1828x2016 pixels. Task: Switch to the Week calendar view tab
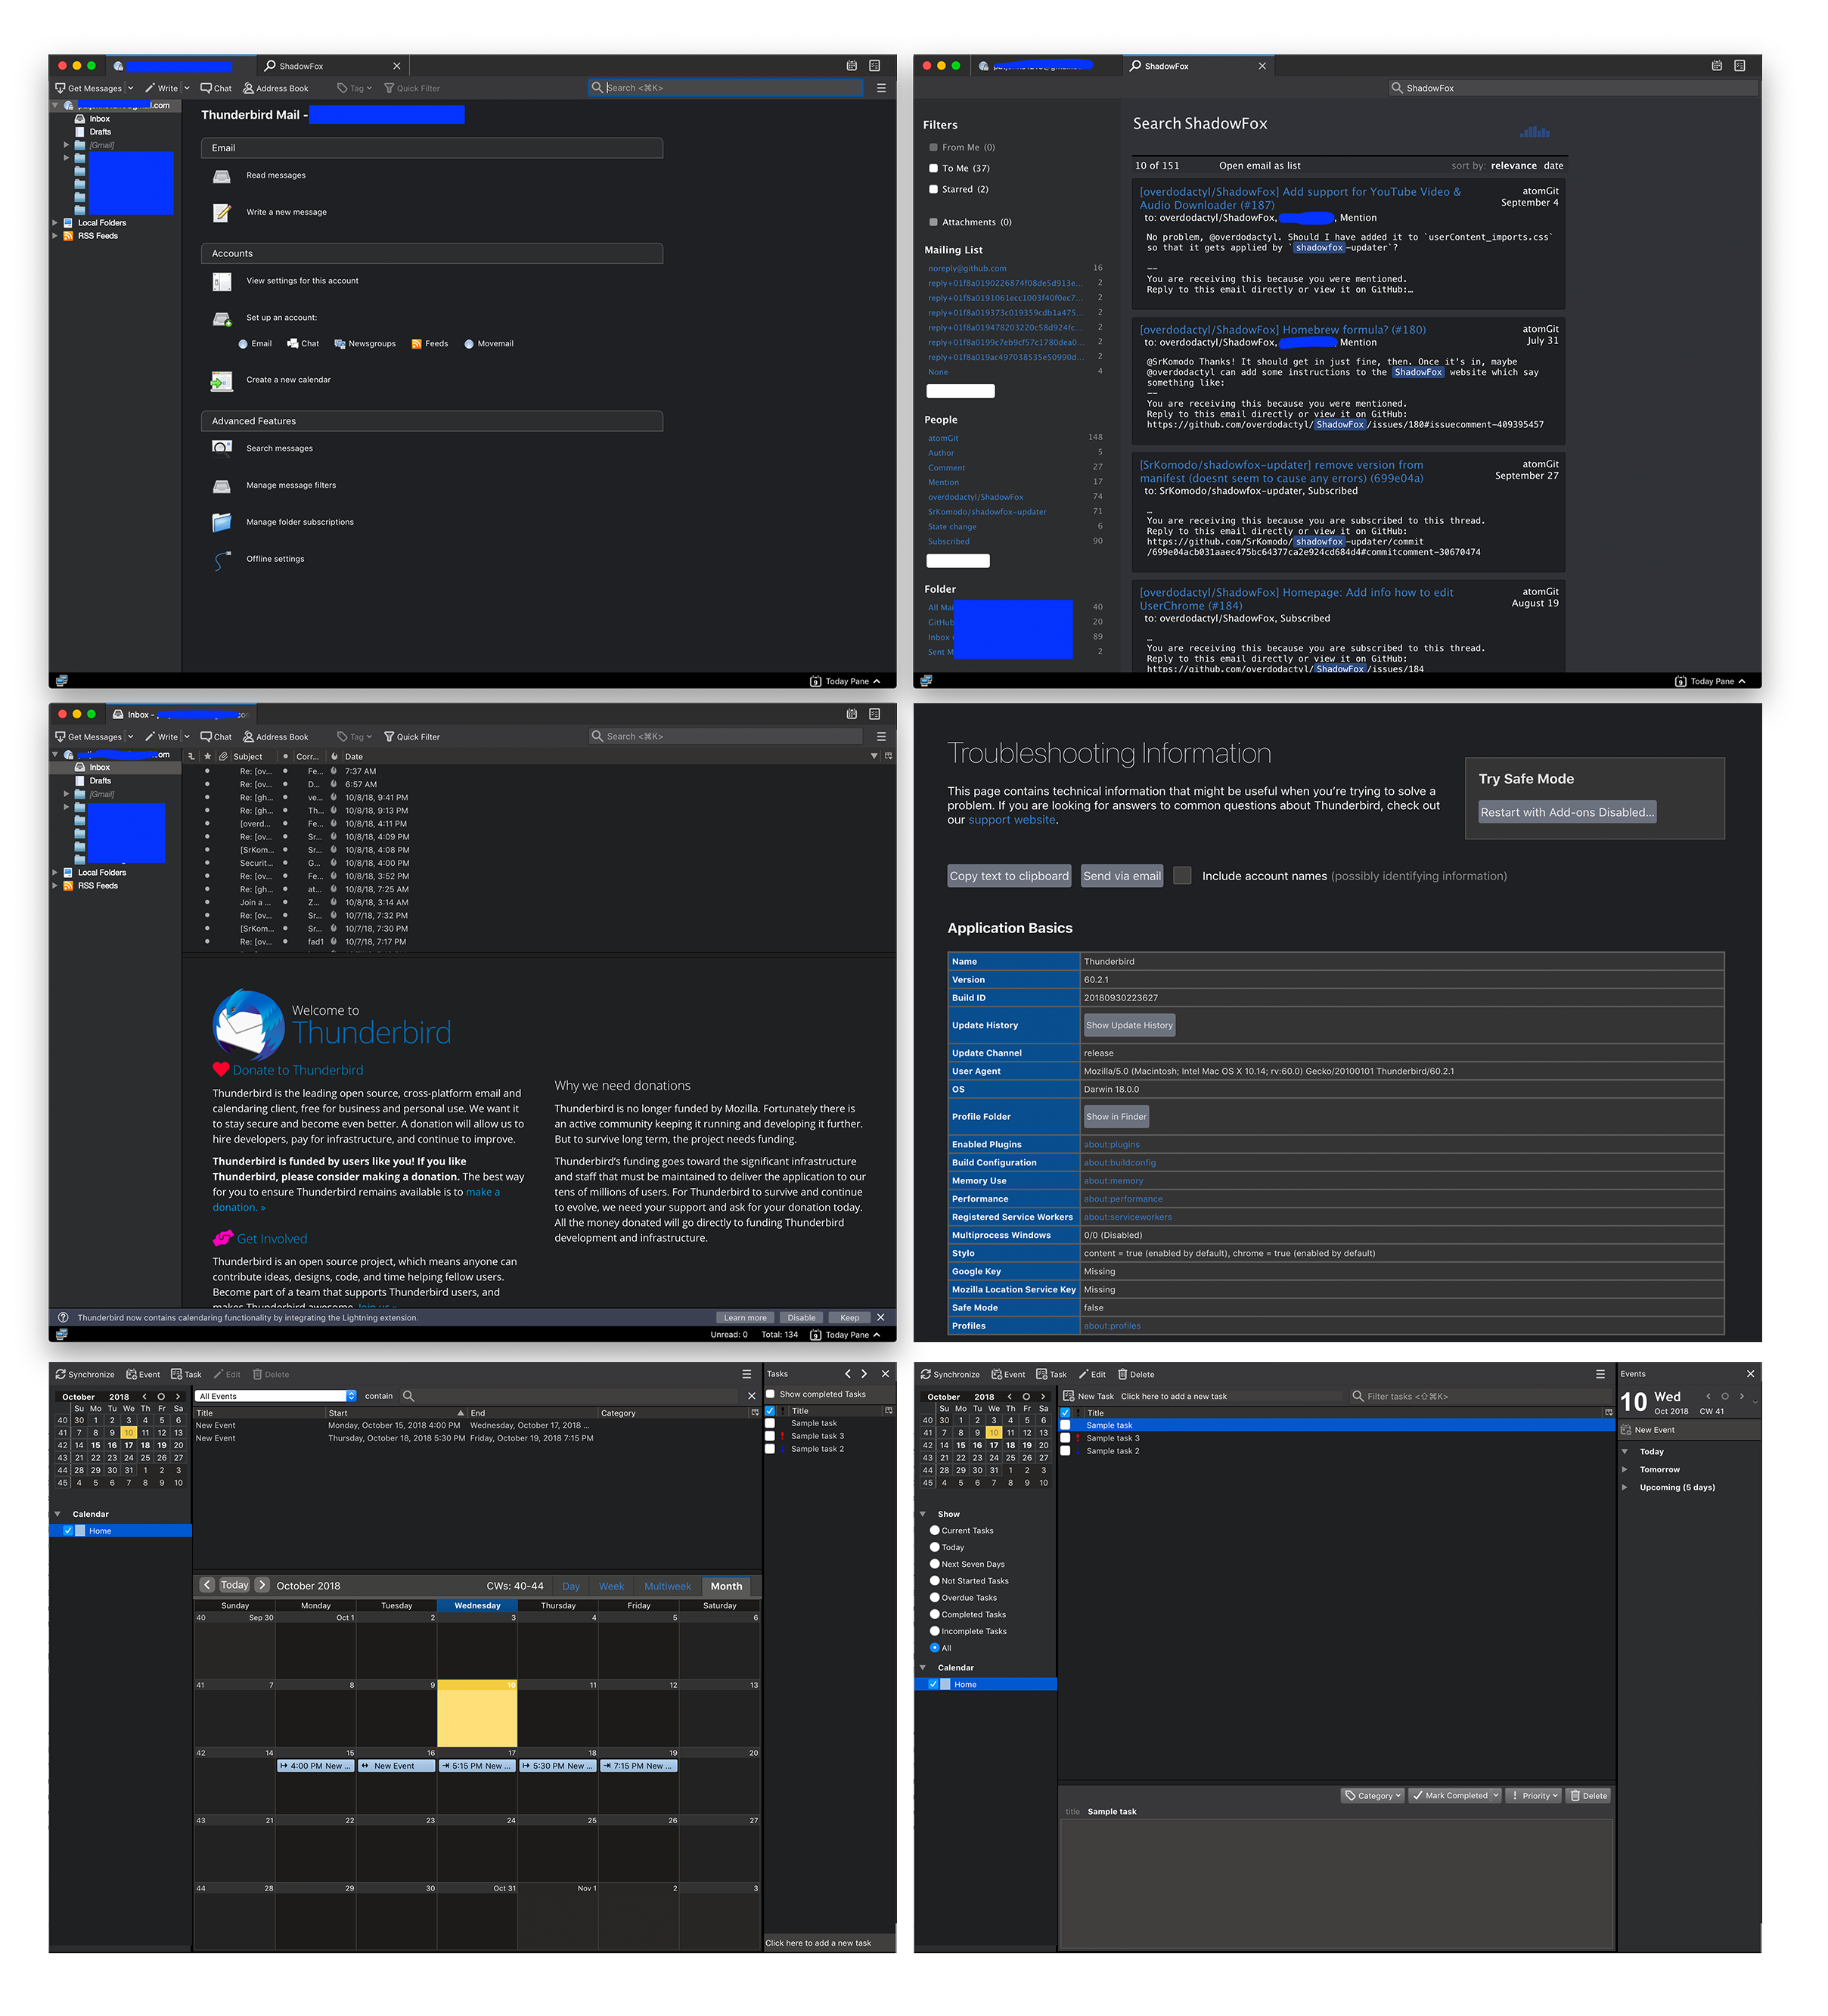click(611, 1586)
